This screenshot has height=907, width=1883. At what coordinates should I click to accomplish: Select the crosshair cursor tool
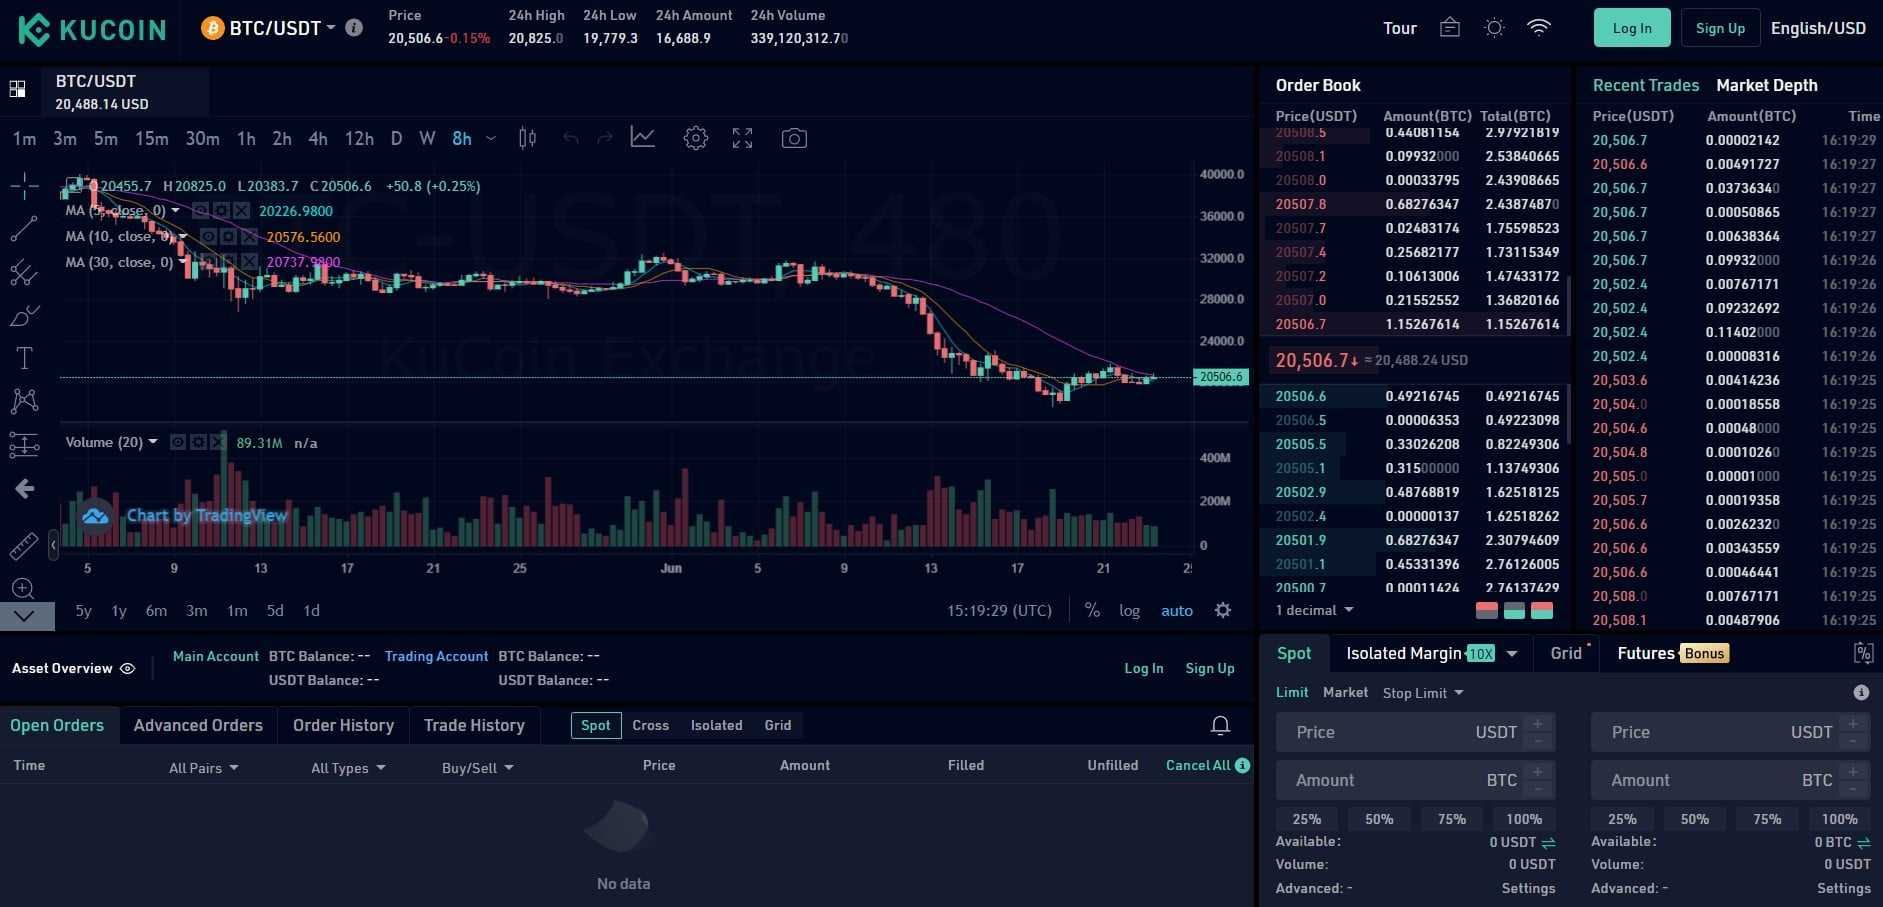point(24,185)
